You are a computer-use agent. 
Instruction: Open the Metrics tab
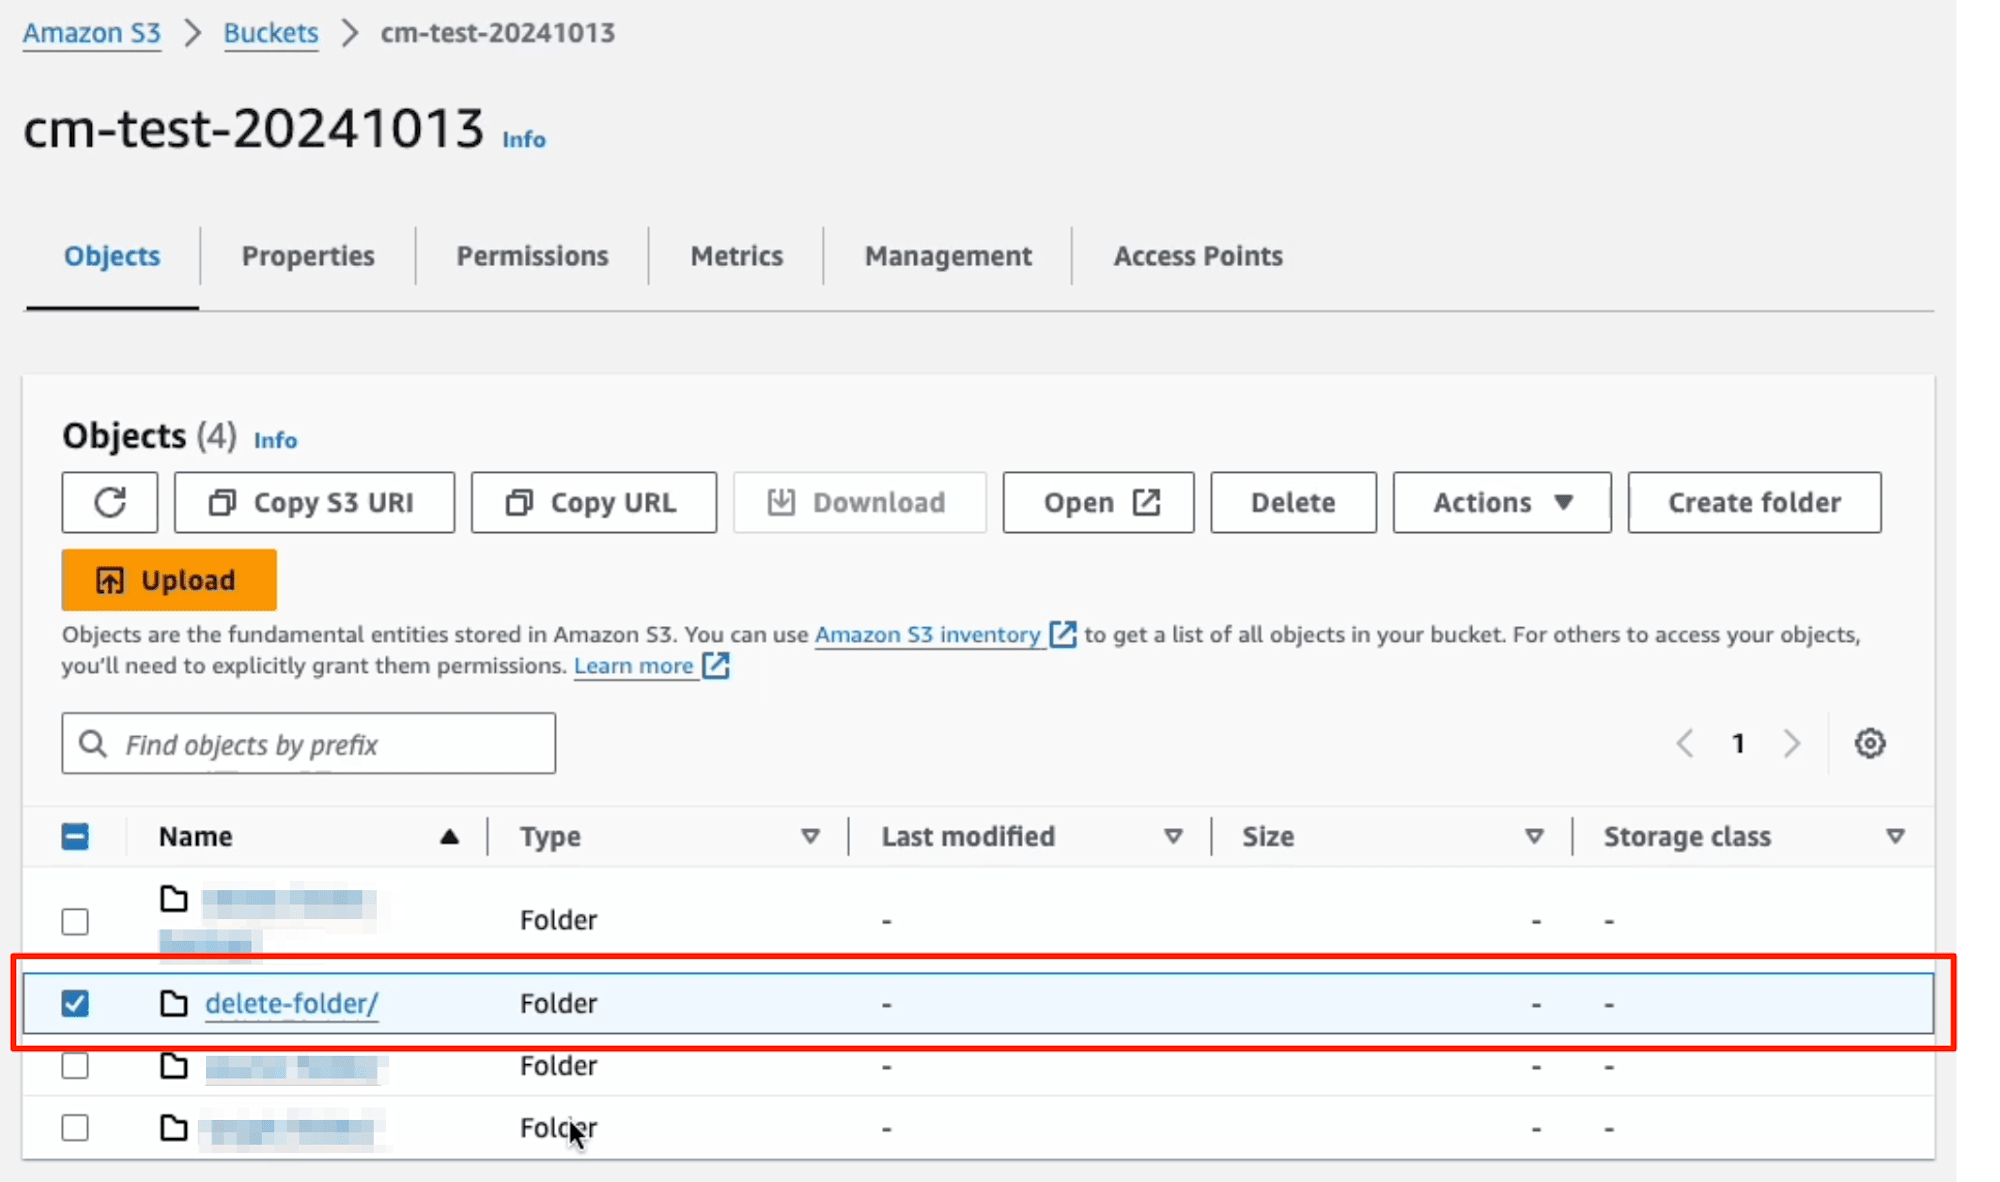[736, 256]
